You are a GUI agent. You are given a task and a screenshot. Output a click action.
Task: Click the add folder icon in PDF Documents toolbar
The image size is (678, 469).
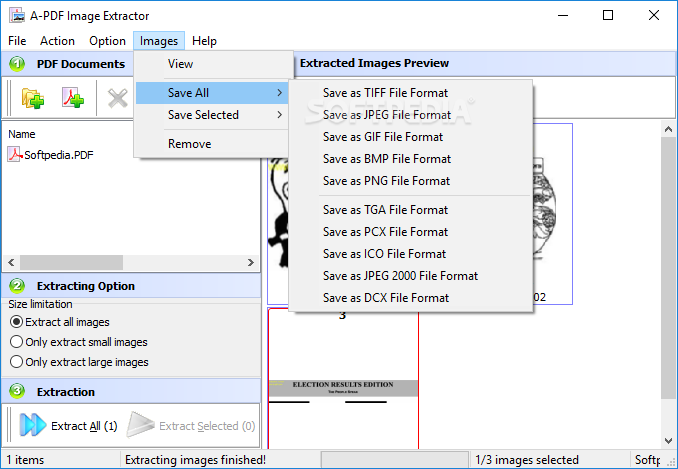coord(33,98)
